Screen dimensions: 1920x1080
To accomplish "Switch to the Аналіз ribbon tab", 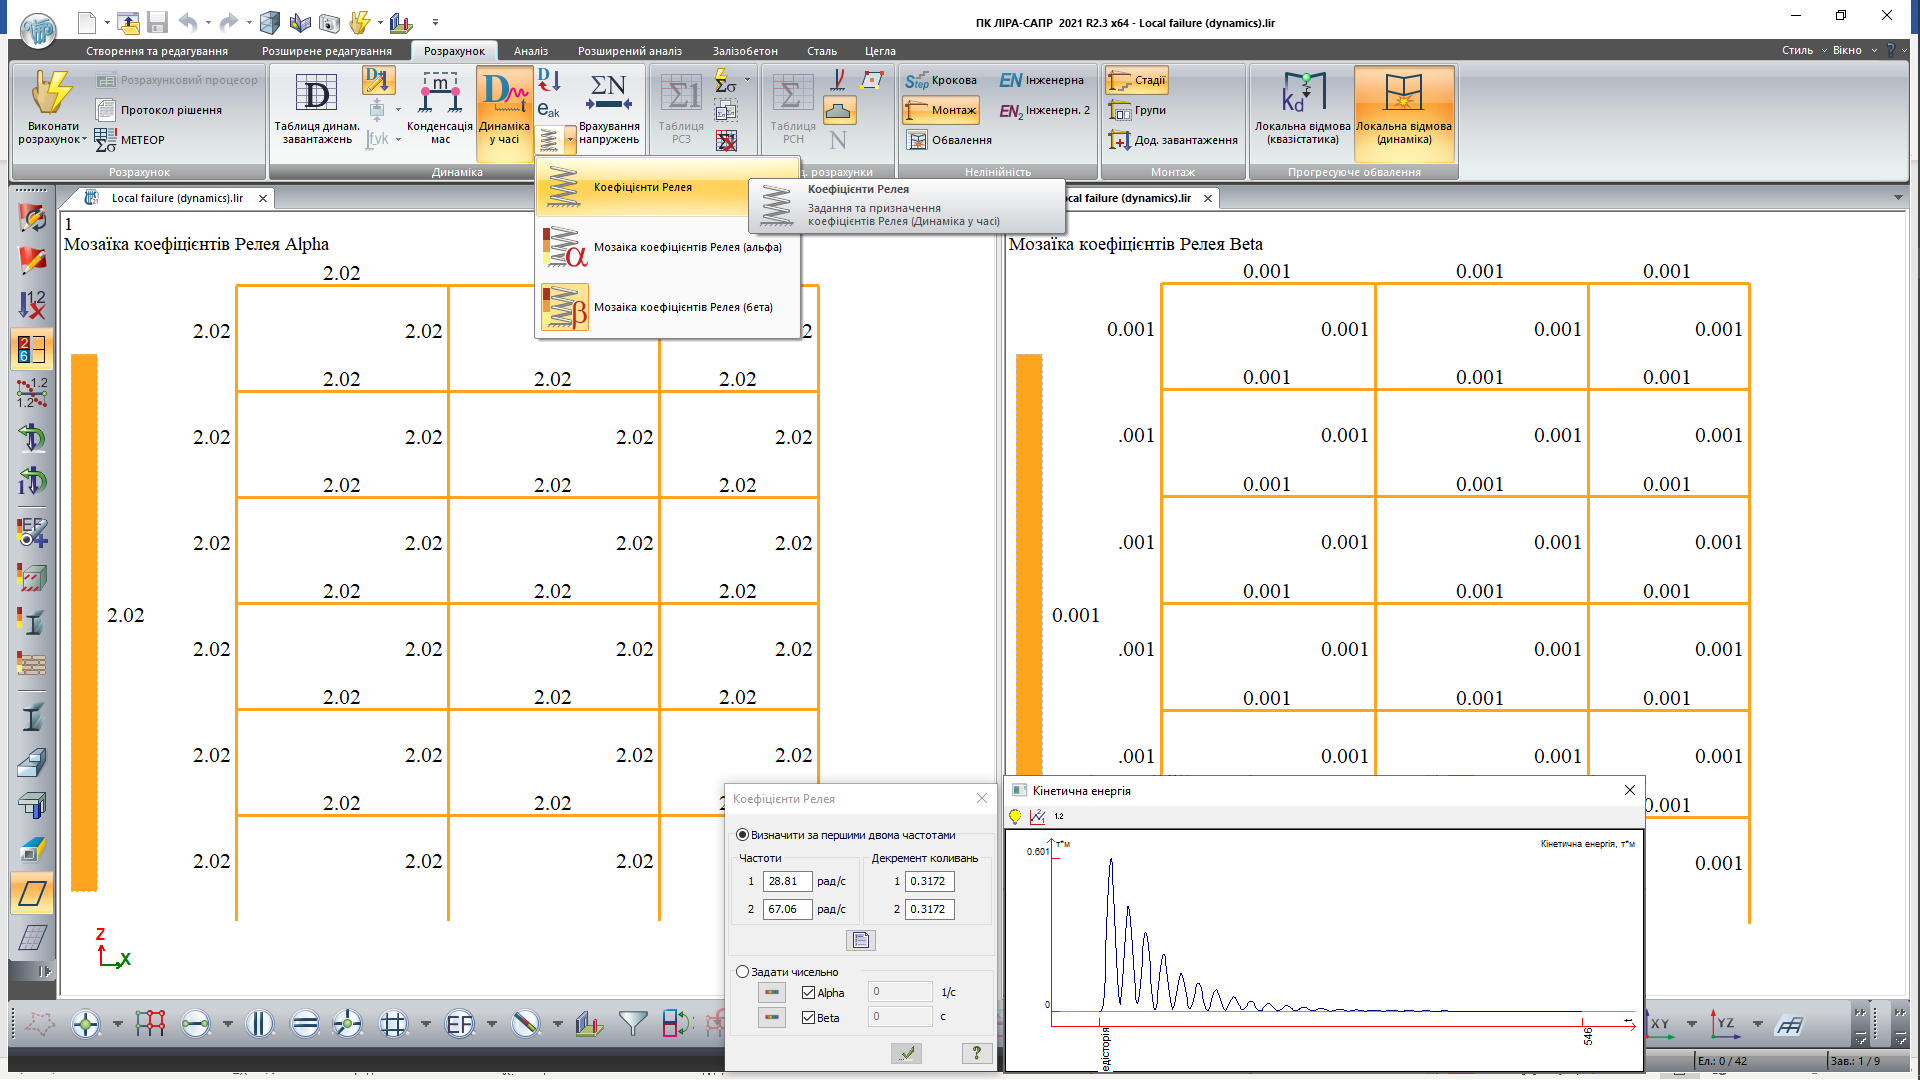I will 530,51.
